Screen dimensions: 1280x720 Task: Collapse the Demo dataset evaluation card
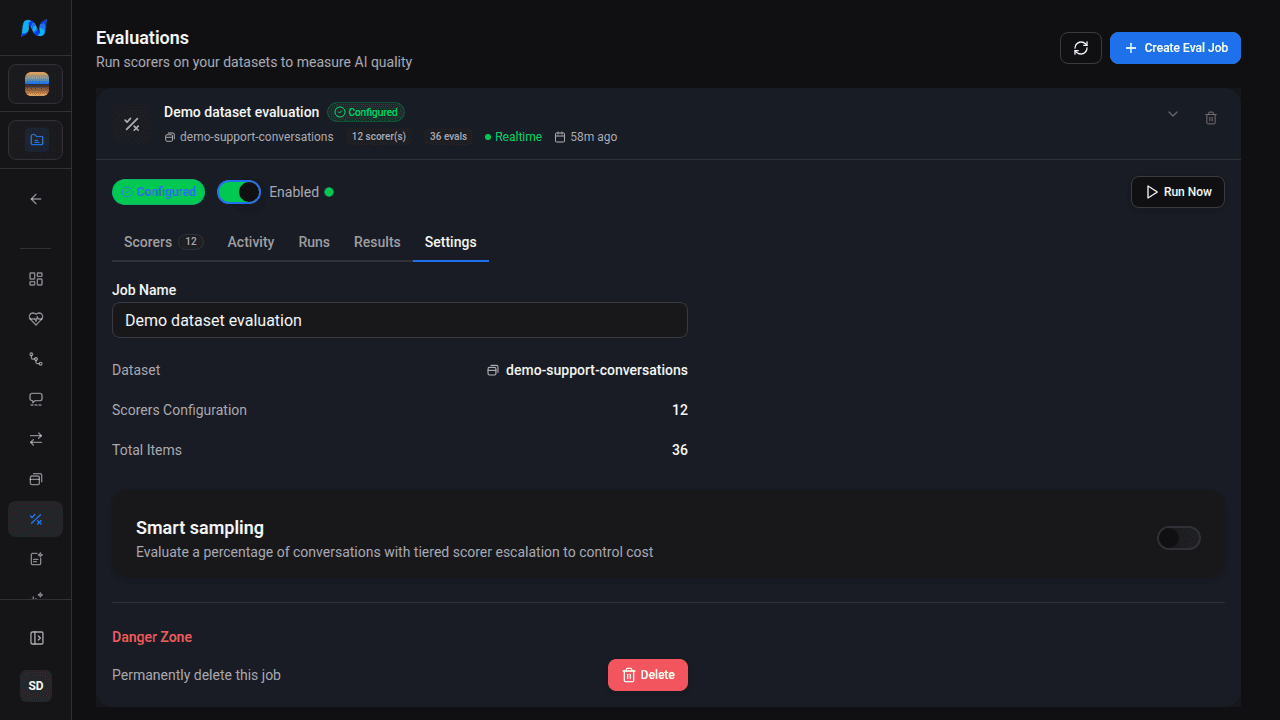point(1173,115)
